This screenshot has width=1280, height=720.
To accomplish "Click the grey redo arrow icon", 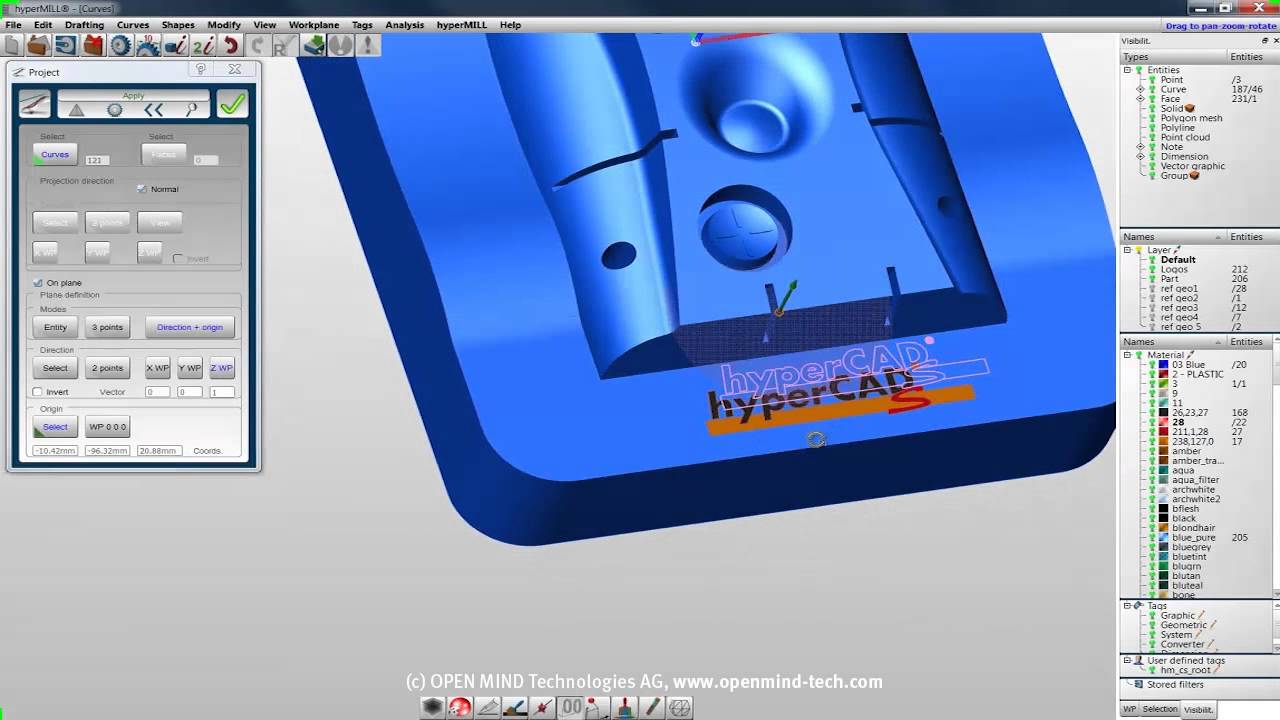I will click(x=258, y=45).
